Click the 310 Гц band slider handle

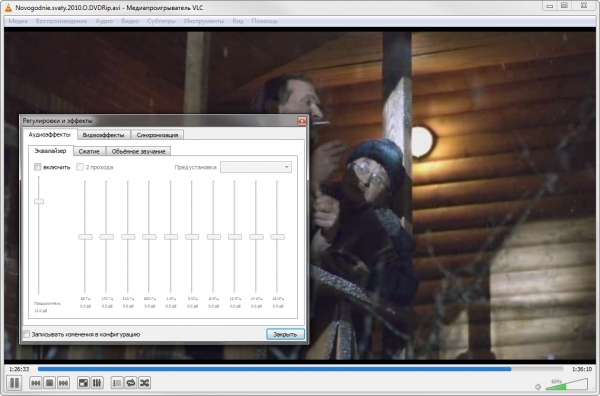click(128, 237)
